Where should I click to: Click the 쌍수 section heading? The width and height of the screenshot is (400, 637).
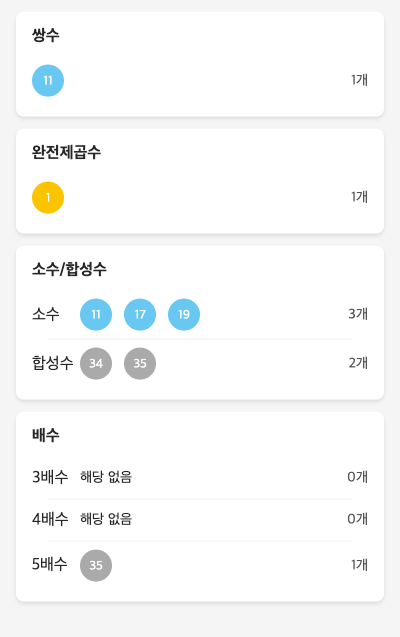[45, 35]
